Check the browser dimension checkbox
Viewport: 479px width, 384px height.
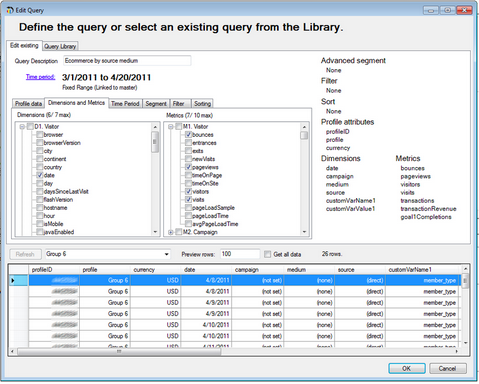pos(40,135)
